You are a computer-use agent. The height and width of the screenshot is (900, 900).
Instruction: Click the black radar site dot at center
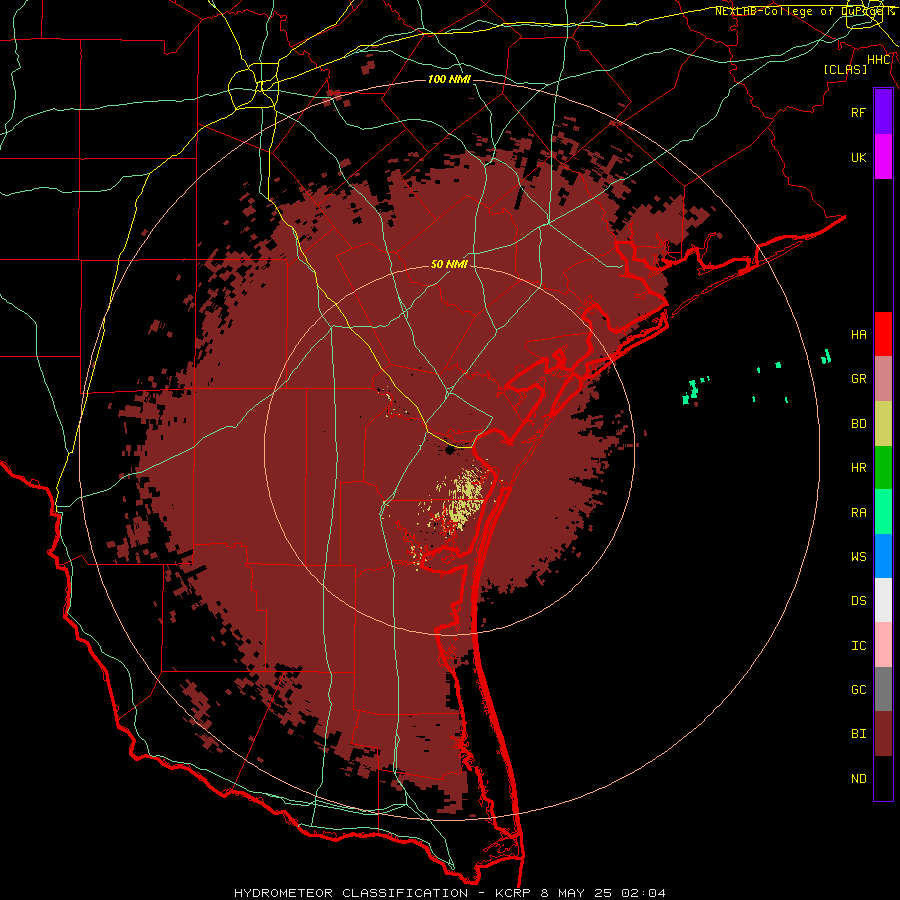click(x=449, y=450)
